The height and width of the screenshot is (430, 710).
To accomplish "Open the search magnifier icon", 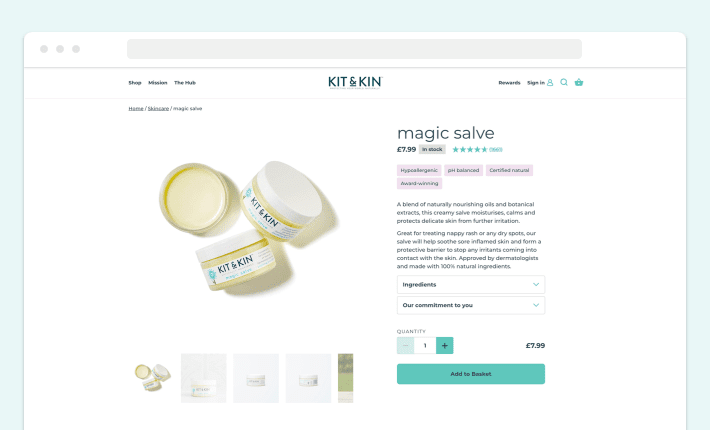I will (x=564, y=82).
